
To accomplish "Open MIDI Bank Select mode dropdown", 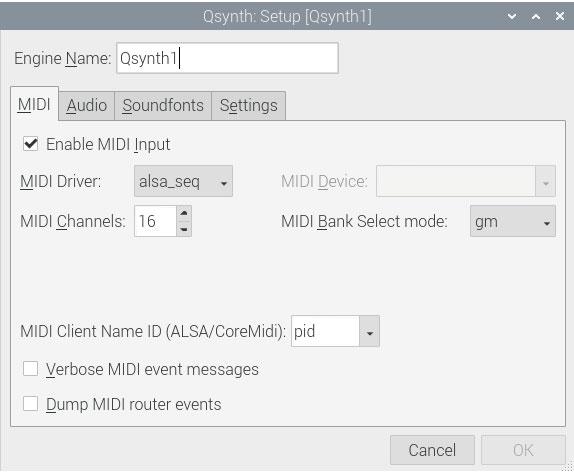I will (512, 221).
